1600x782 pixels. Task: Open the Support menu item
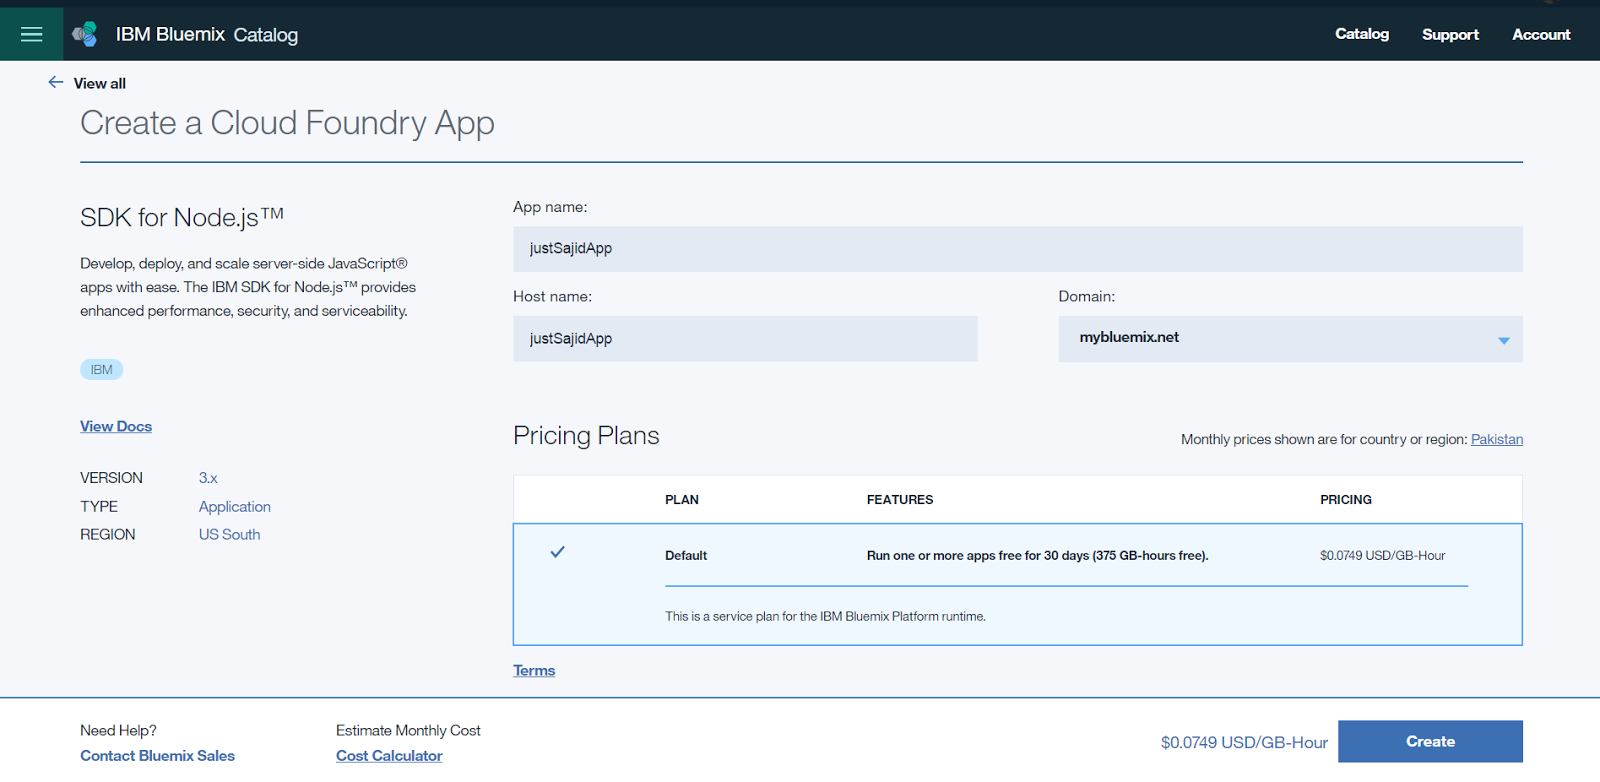pos(1450,34)
